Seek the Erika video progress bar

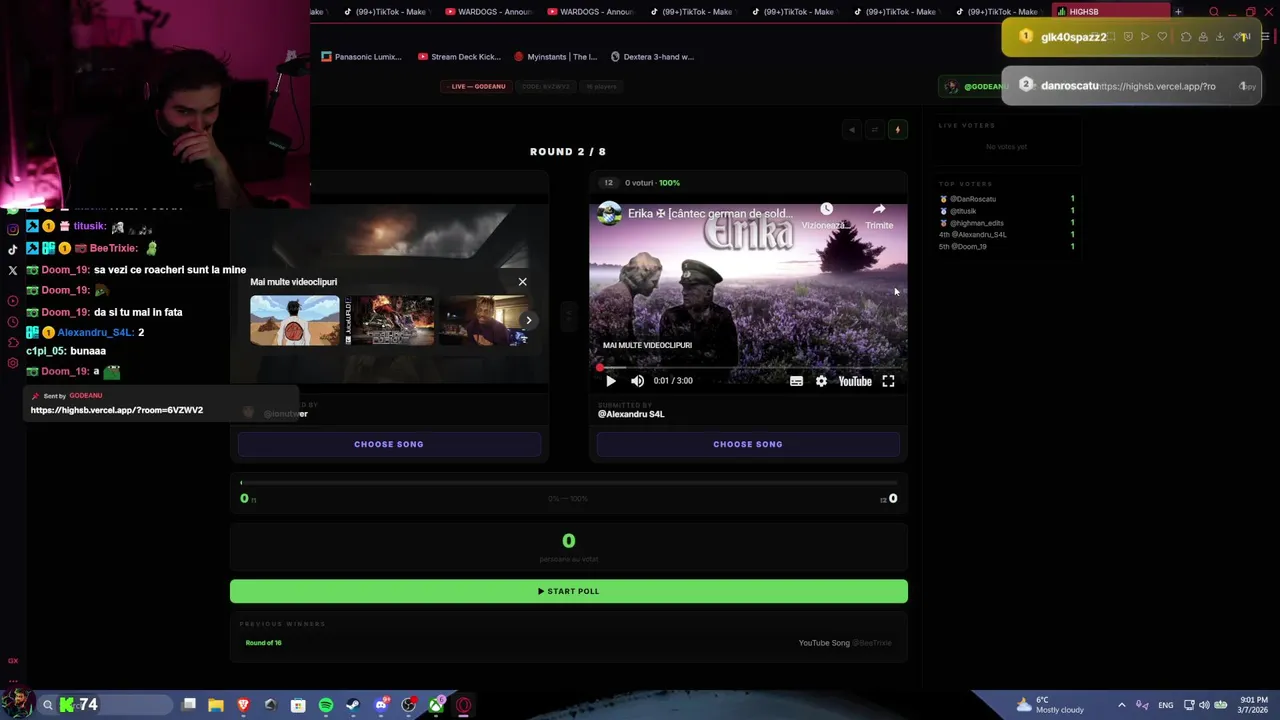tap(748, 367)
